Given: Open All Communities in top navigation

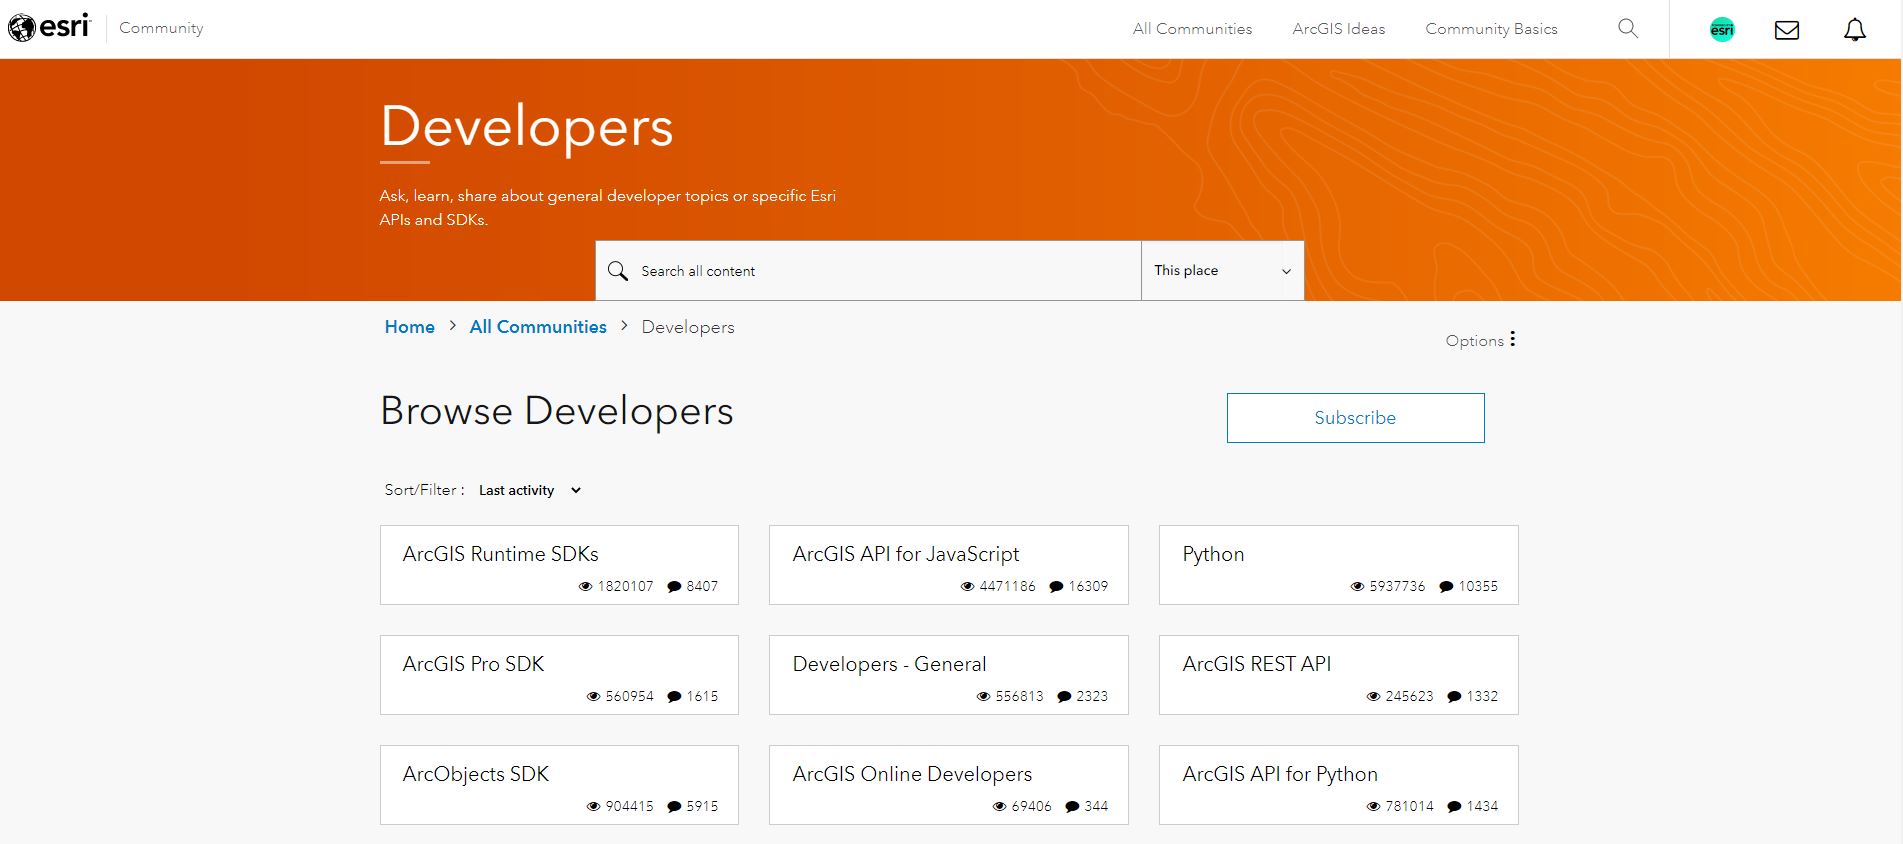Looking at the screenshot, I should tap(1192, 29).
